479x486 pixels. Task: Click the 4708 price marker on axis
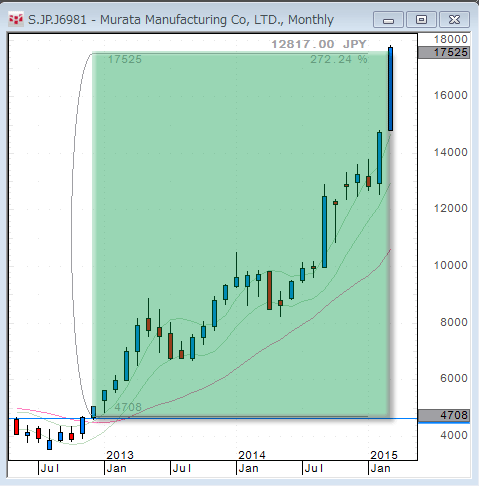click(x=444, y=415)
